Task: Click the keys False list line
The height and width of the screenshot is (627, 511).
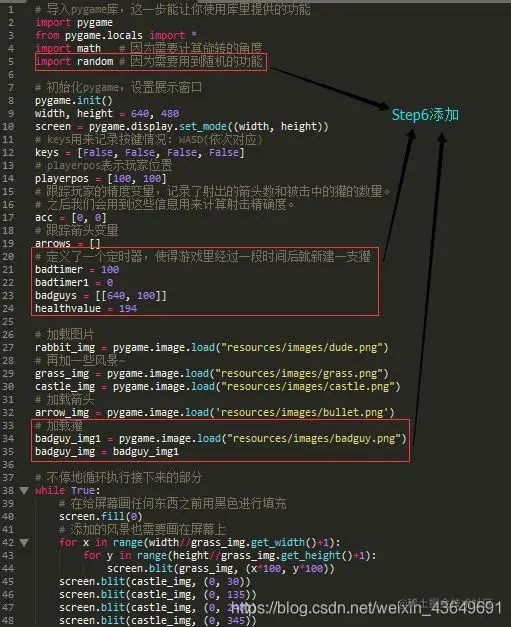Action: click(x=140, y=153)
